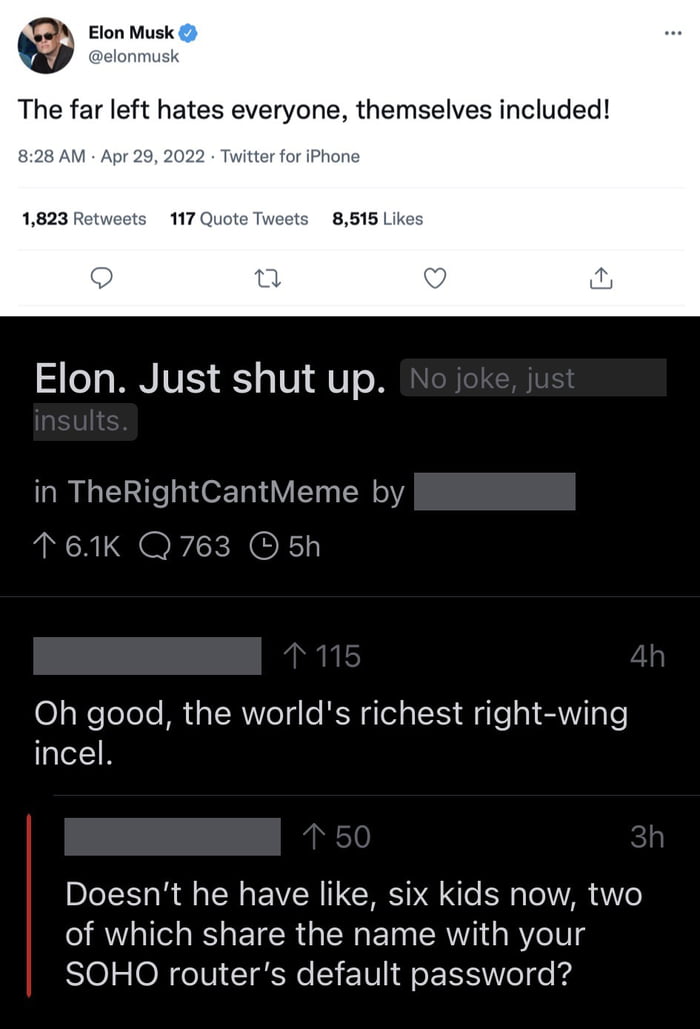Open the 8,515 Likes list
The image size is (700, 1029).
pyautogui.click(x=381, y=218)
